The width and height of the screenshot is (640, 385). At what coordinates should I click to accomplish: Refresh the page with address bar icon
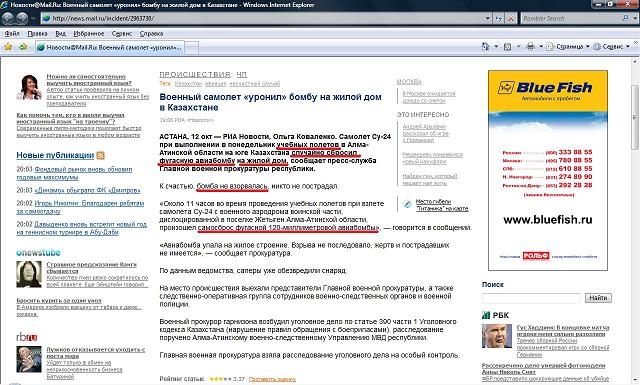point(499,18)
